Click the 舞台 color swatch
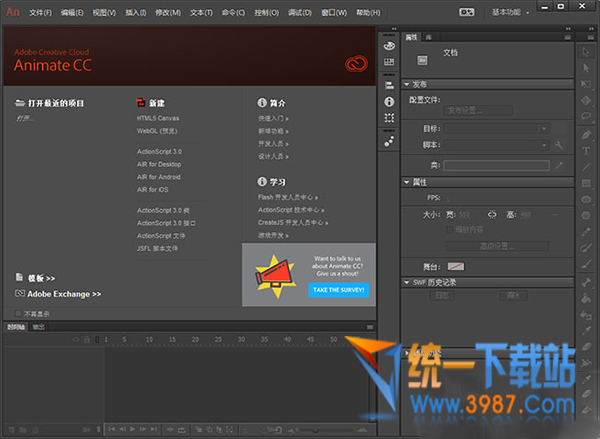 (456, 266)
